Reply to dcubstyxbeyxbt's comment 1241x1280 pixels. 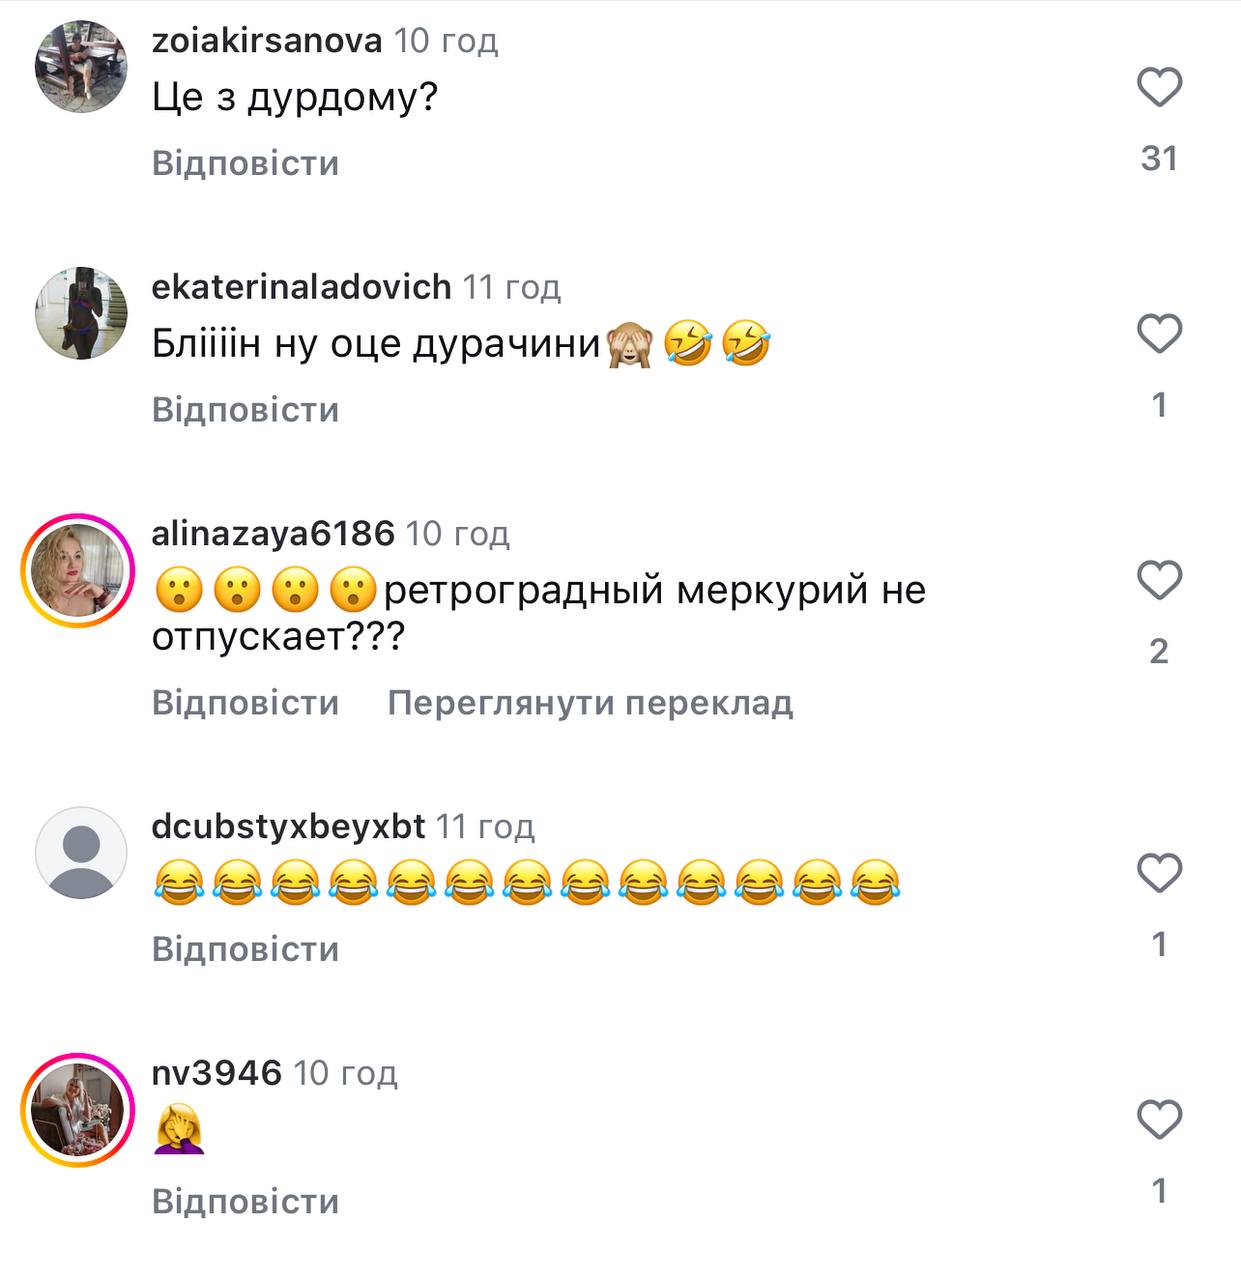[246, 948]
